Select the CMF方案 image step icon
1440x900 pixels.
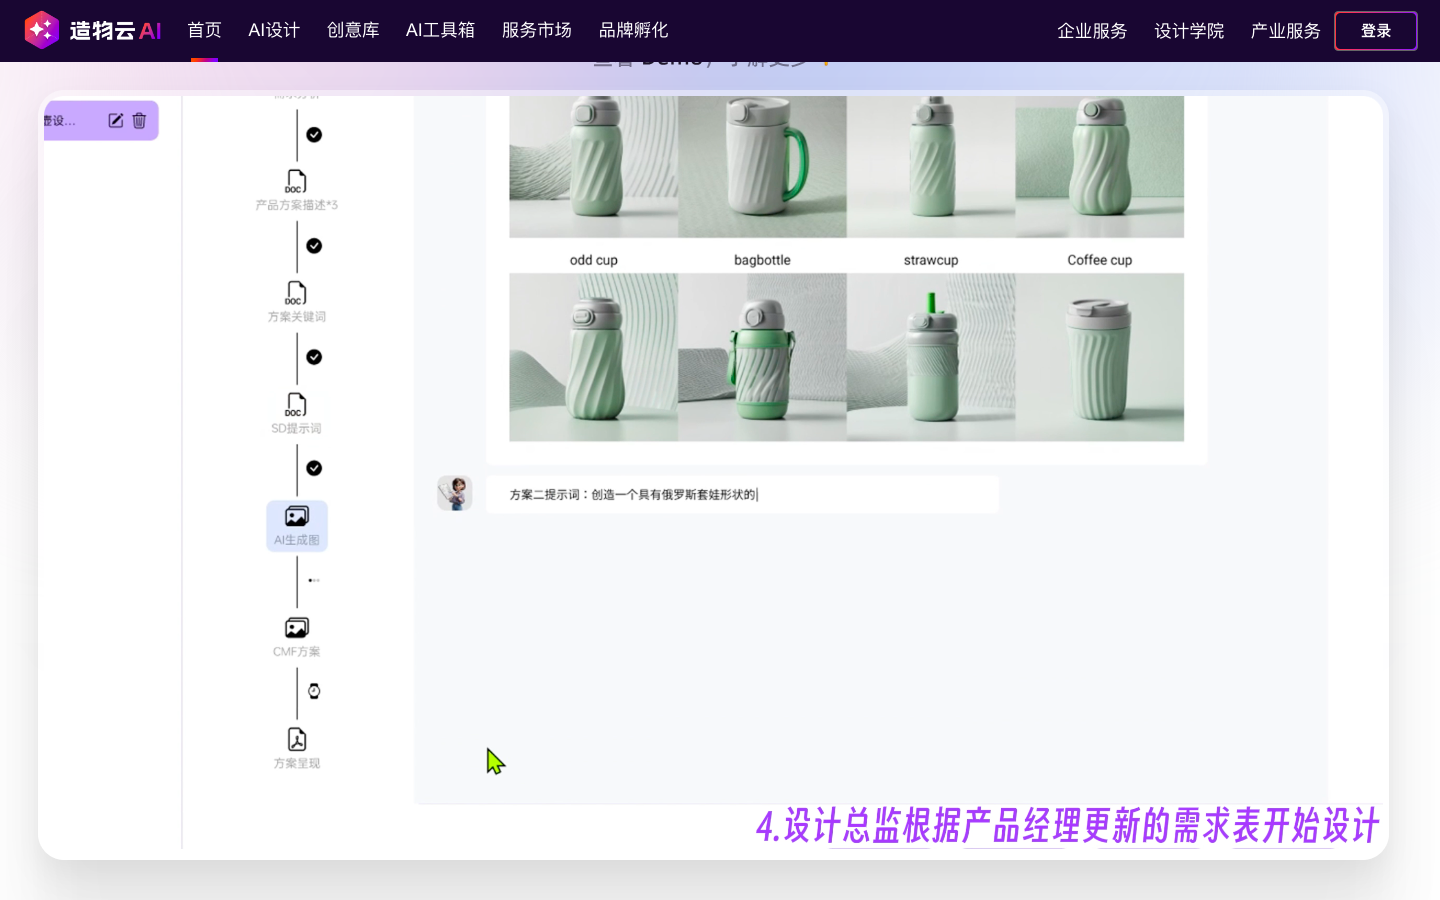(x=297, y=628)
